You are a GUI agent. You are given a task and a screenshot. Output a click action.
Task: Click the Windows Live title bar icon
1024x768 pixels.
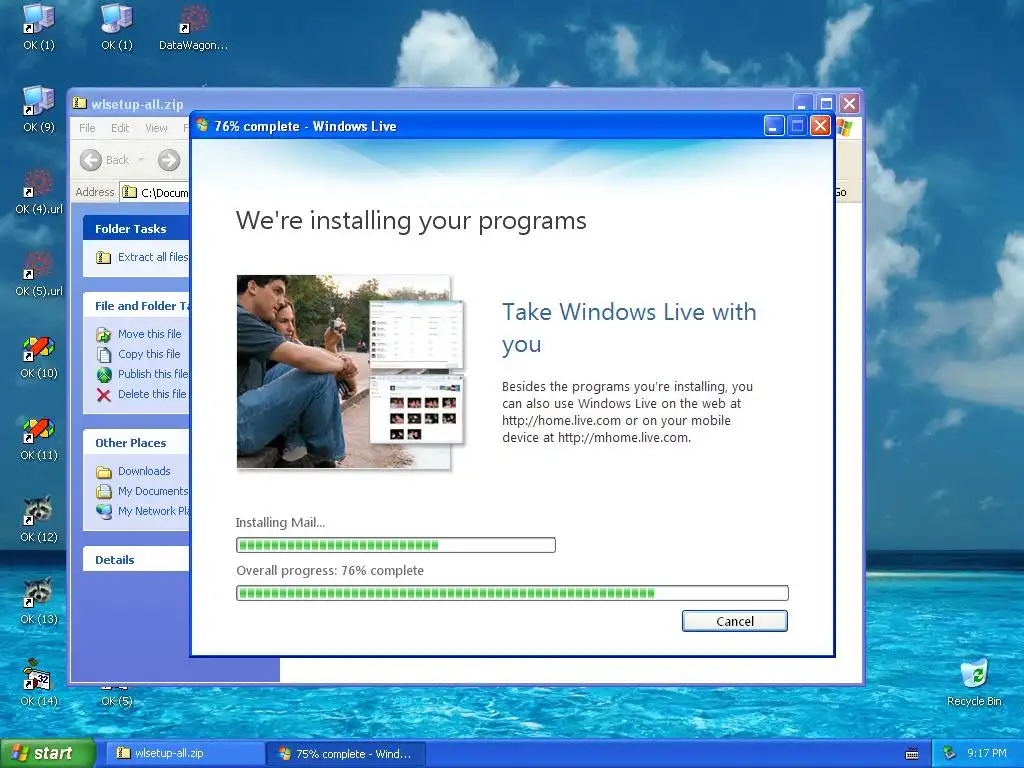coord(202,125)
